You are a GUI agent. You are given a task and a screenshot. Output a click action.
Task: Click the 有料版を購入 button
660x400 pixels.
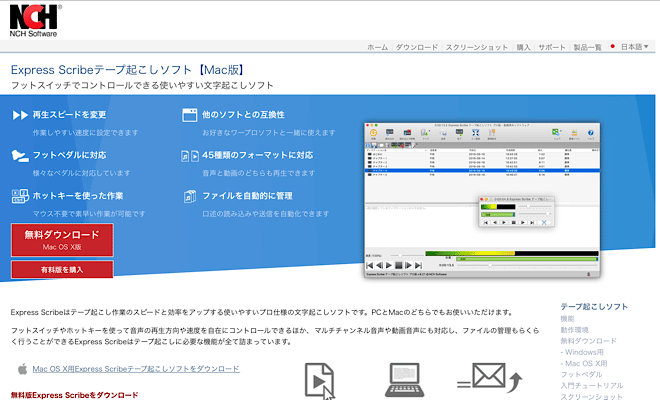tap(62, 269)
